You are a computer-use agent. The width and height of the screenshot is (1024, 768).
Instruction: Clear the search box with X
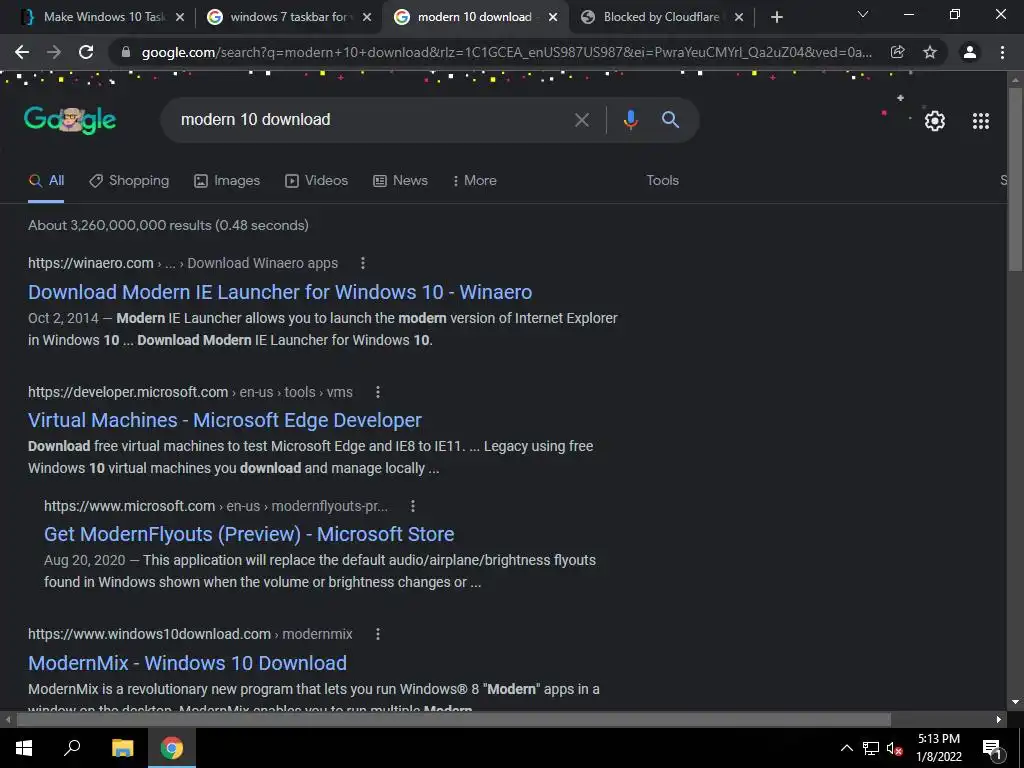tap(581, 120)
